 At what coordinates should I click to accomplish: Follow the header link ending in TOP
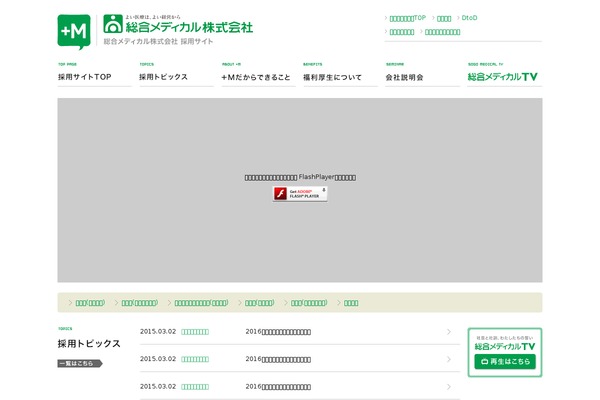408,18
